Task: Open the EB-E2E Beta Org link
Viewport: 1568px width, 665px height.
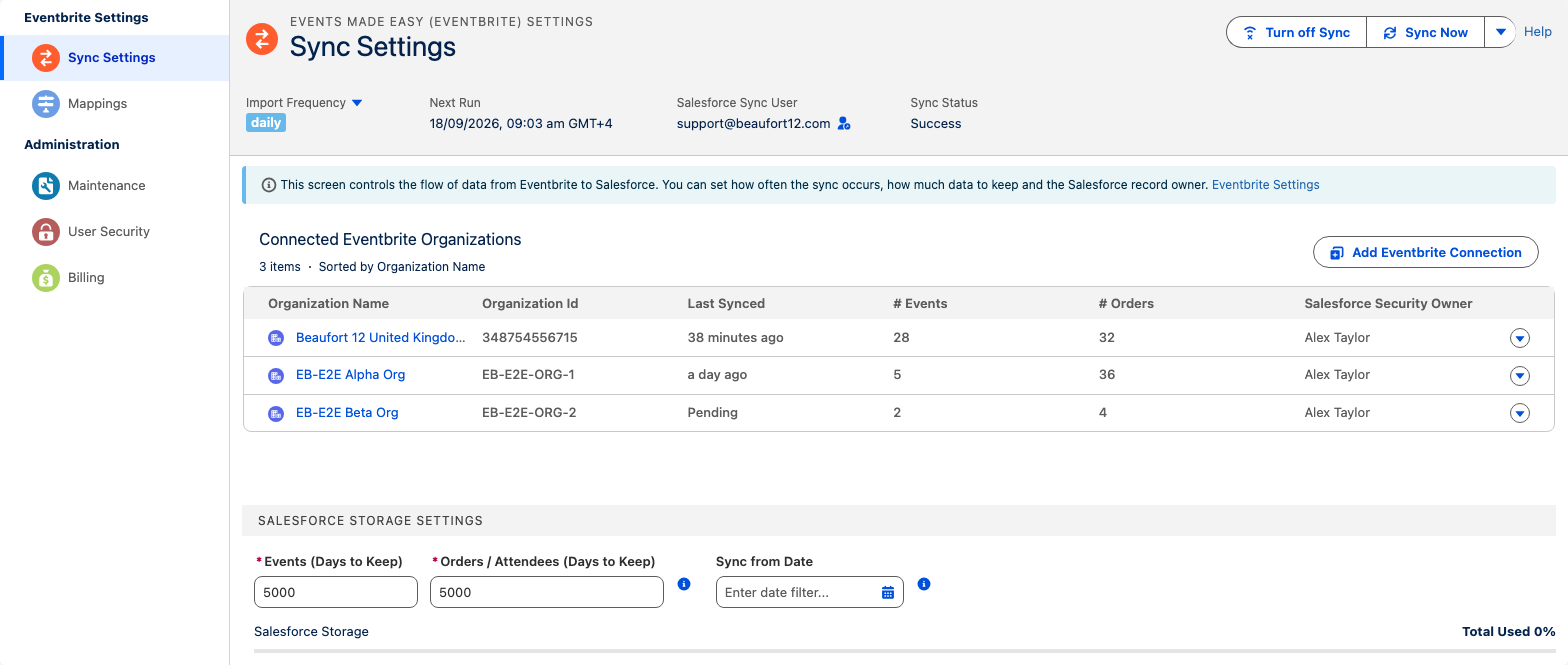Action: (x=347, y=413)
